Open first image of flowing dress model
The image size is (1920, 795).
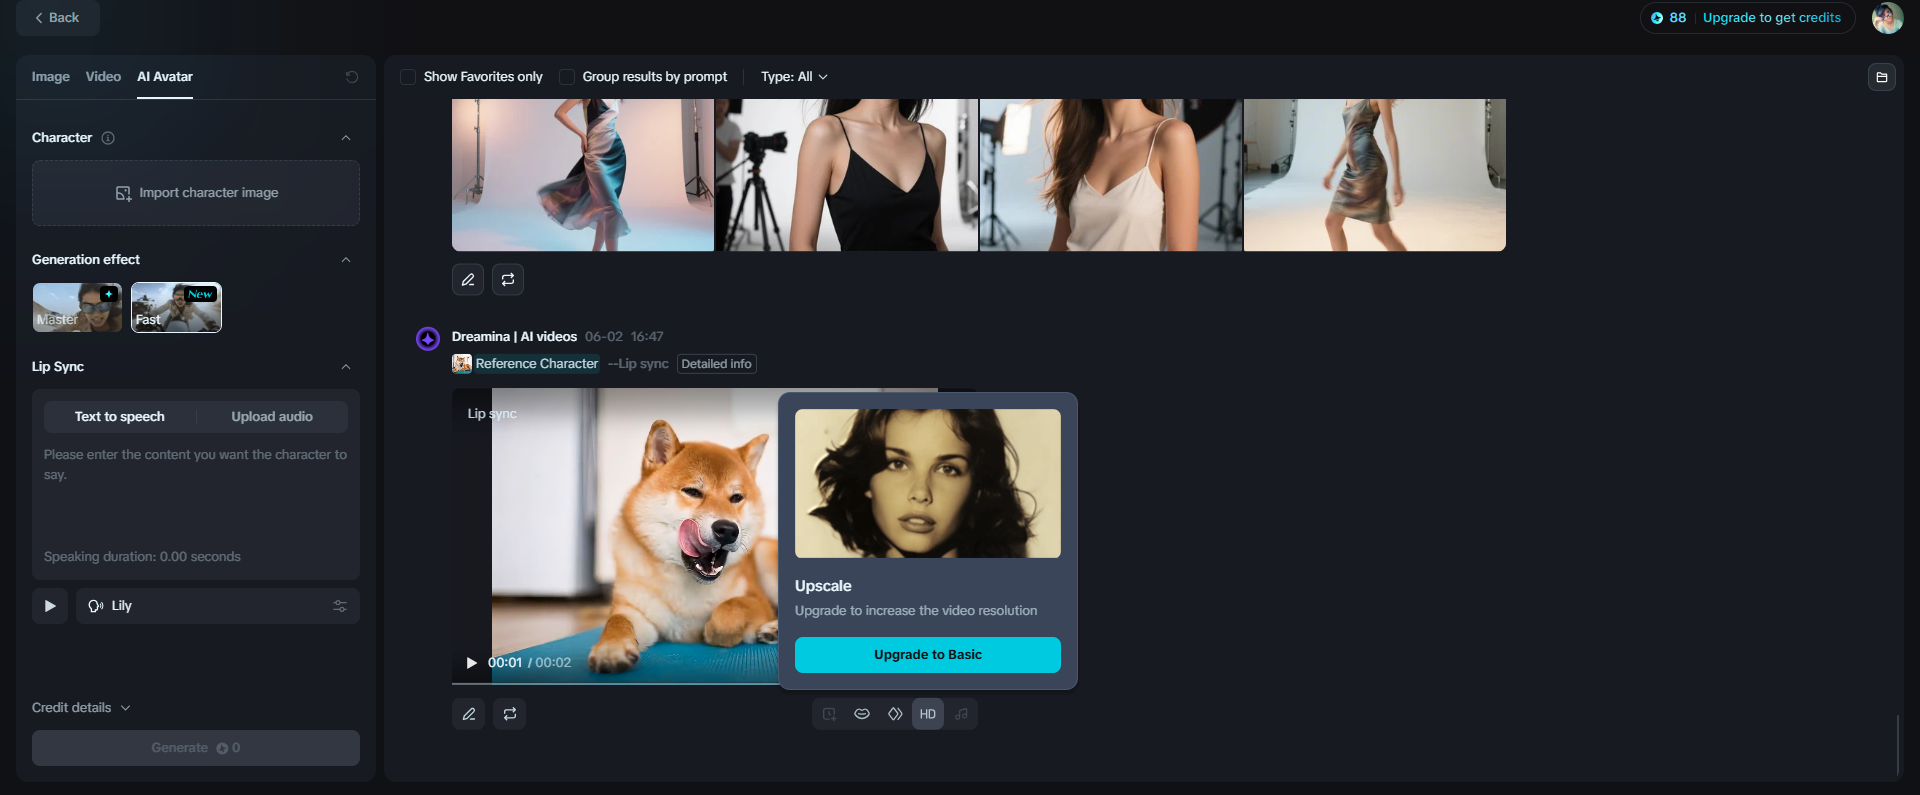583,174
